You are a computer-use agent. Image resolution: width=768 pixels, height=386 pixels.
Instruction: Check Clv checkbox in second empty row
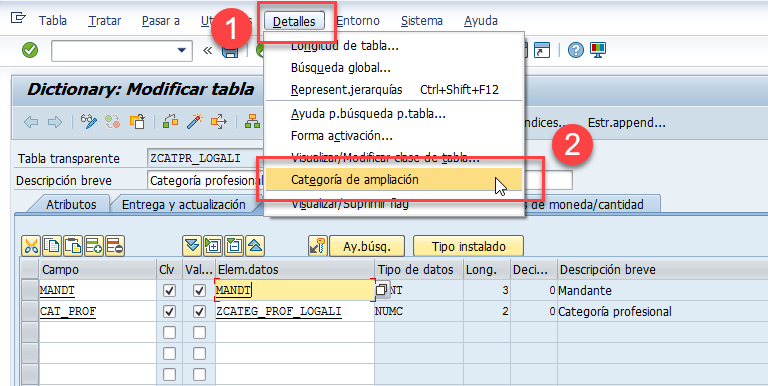point(169,354)
